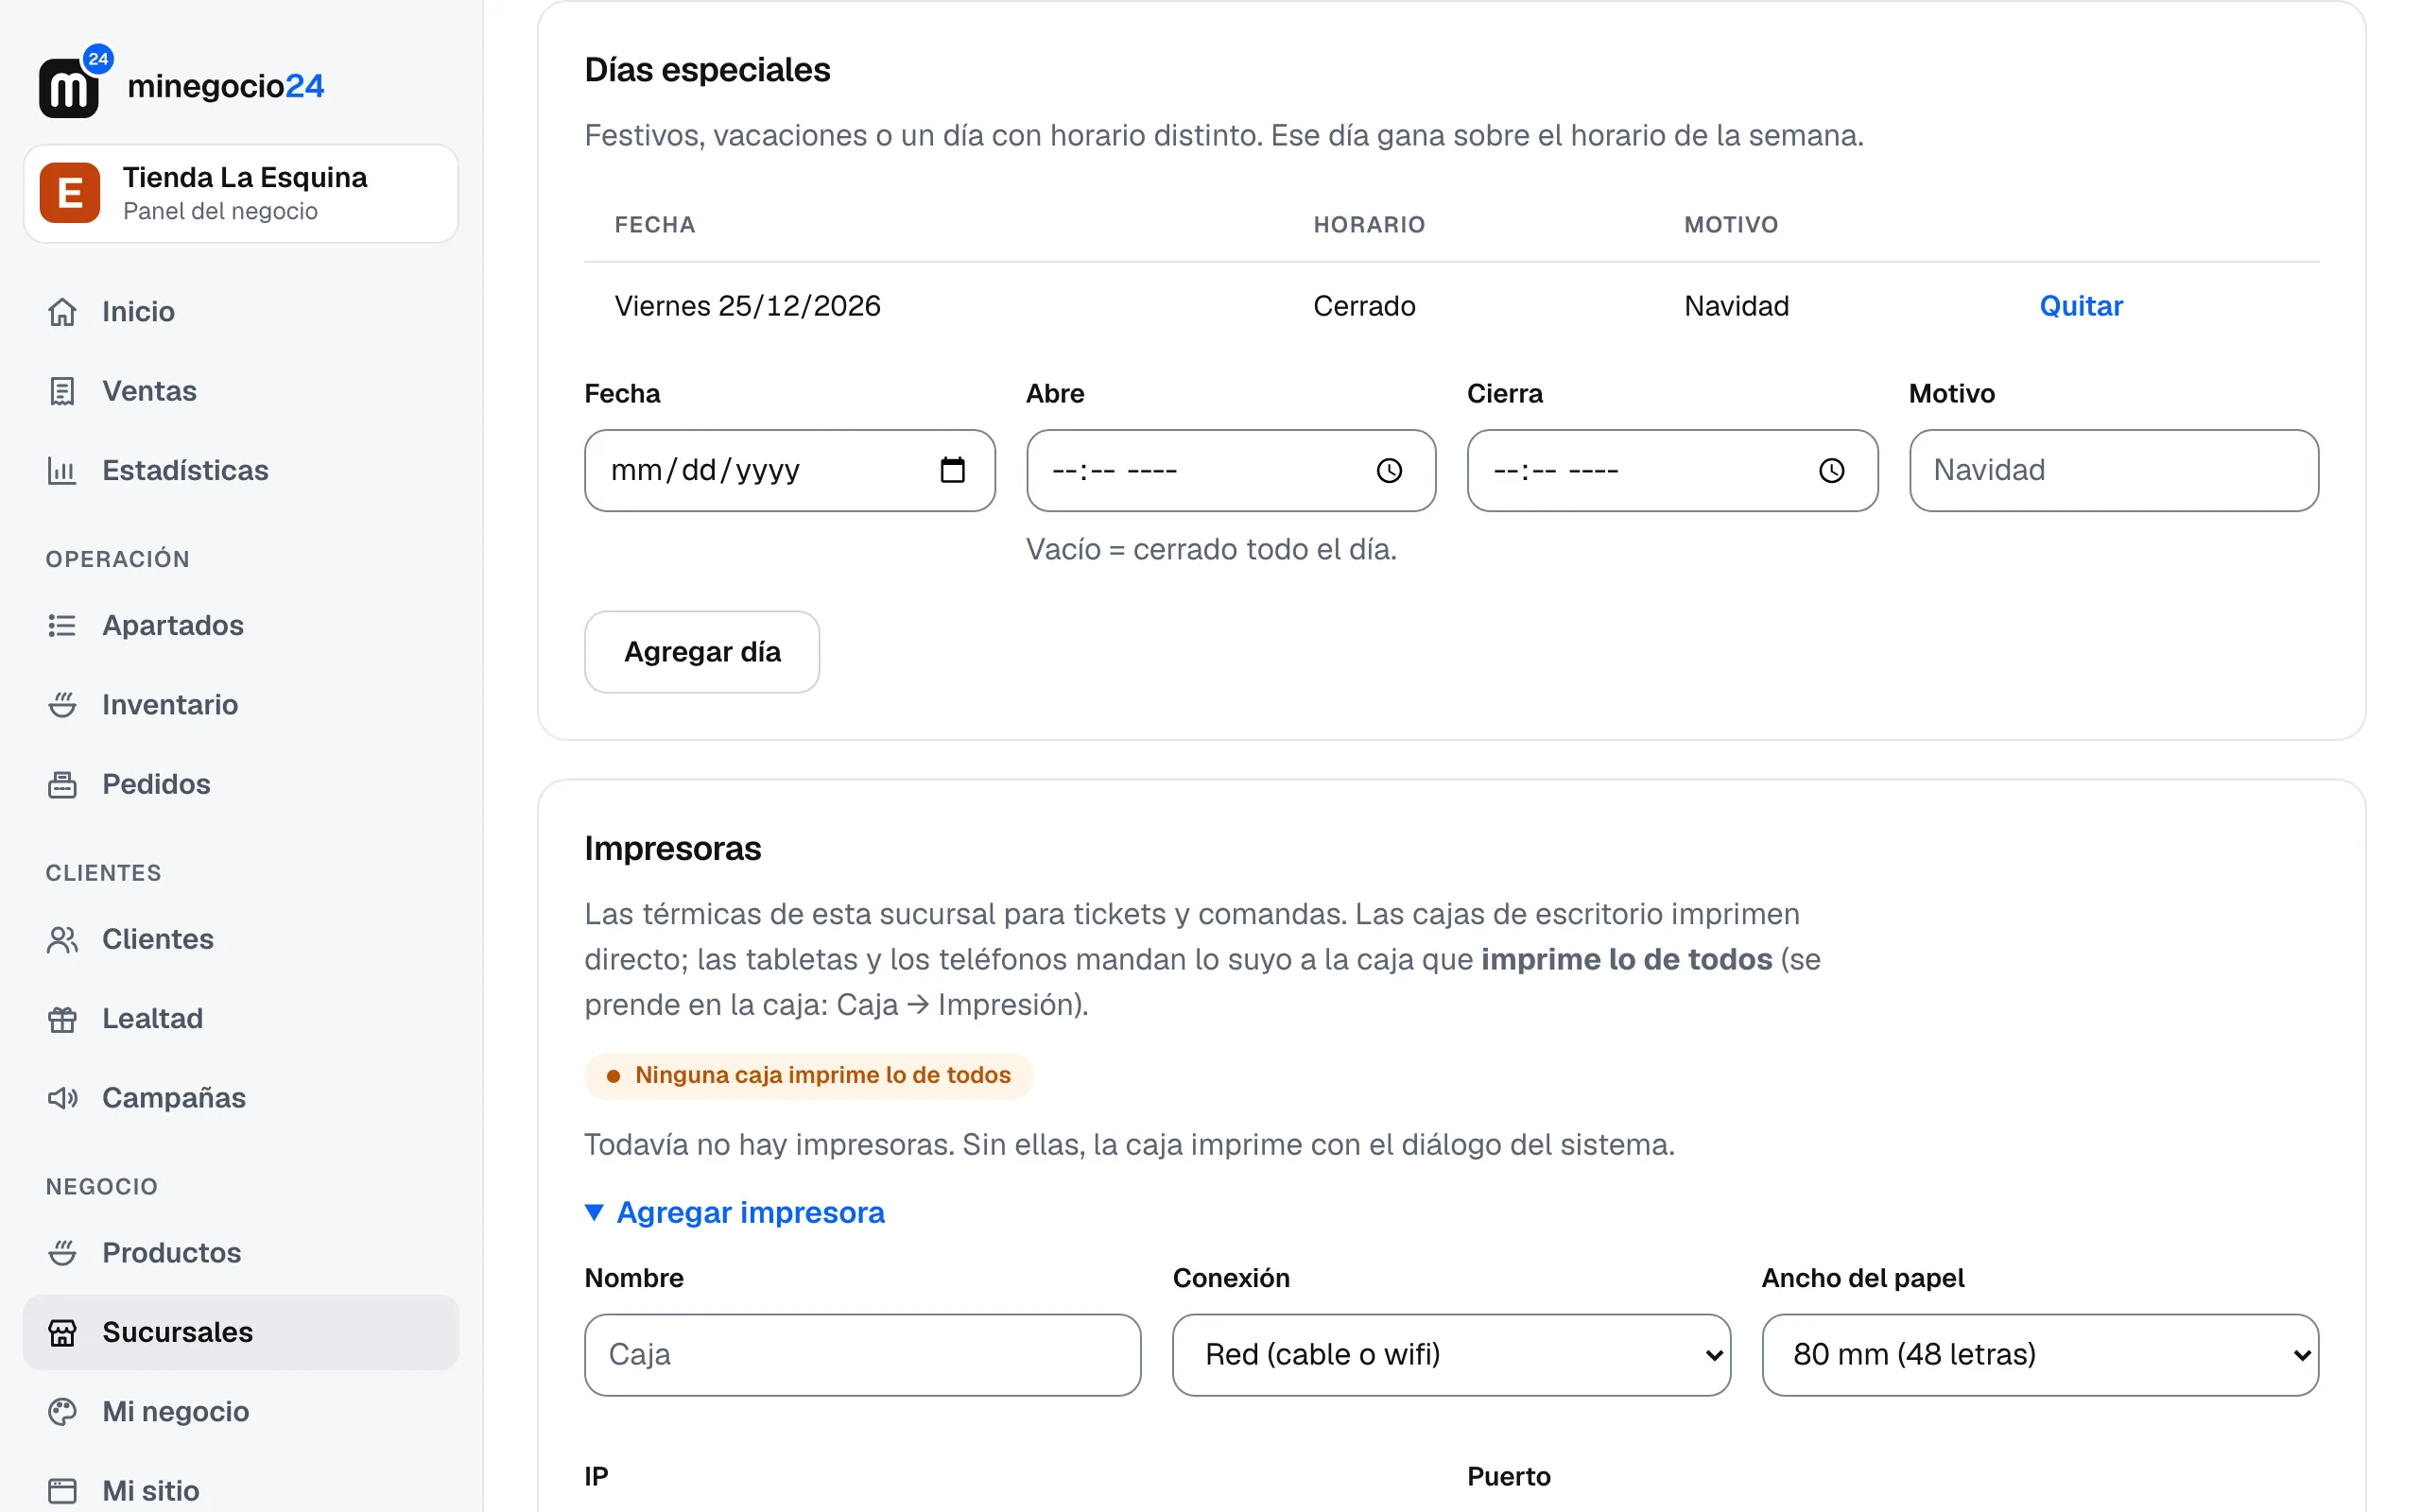Remove the Navidad special day with Quitar
The height and width of the screenshot is (1512, 2420).
pyautogui.click(x=2081, y=306)
